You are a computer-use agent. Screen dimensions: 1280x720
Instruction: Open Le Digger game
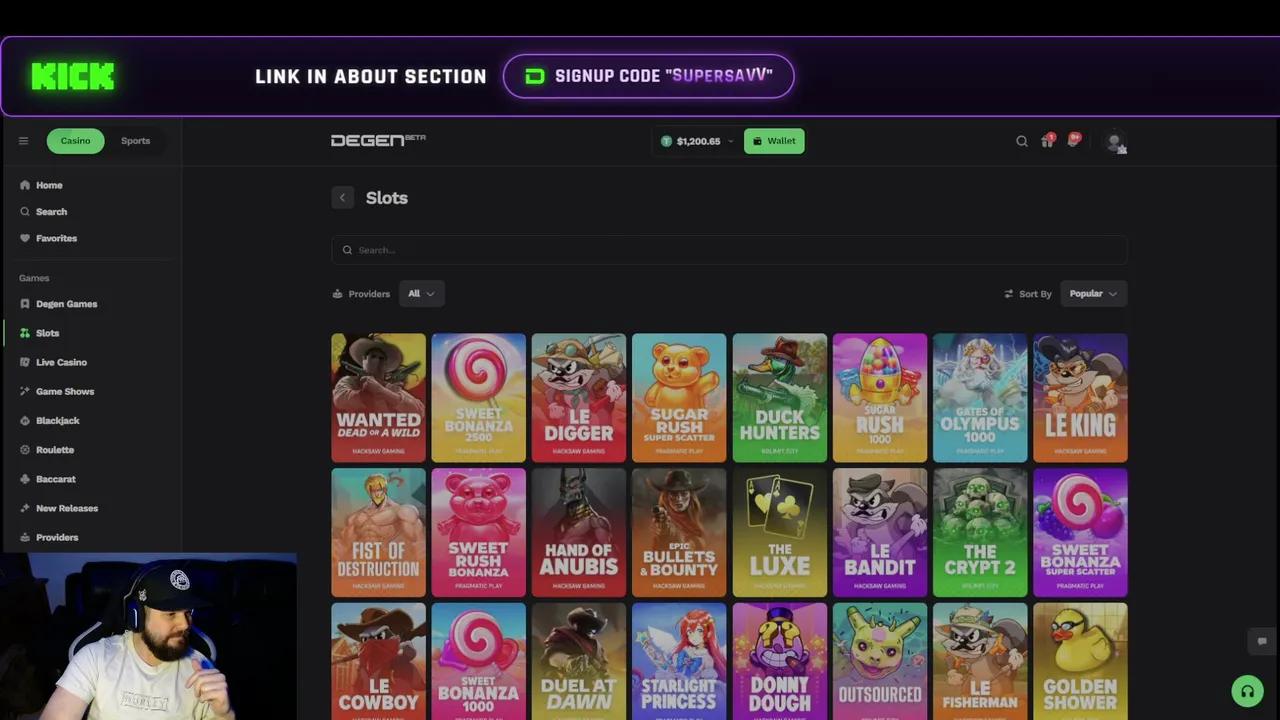(579, 398)
